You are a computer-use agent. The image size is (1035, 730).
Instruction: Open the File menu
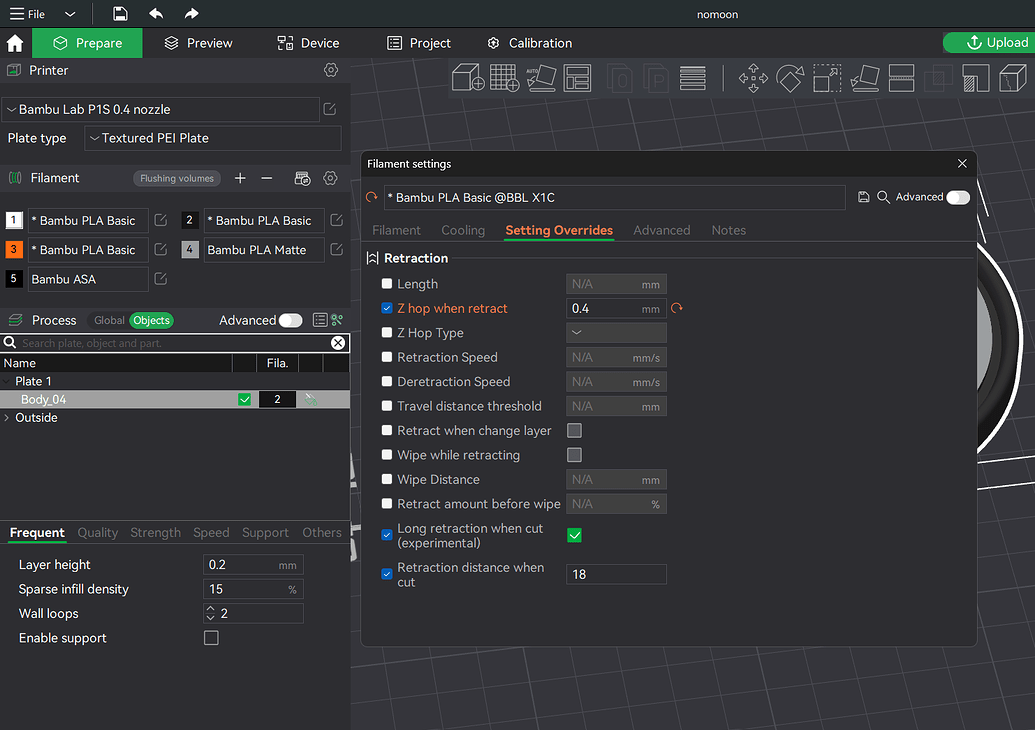(x=28, y=14)
